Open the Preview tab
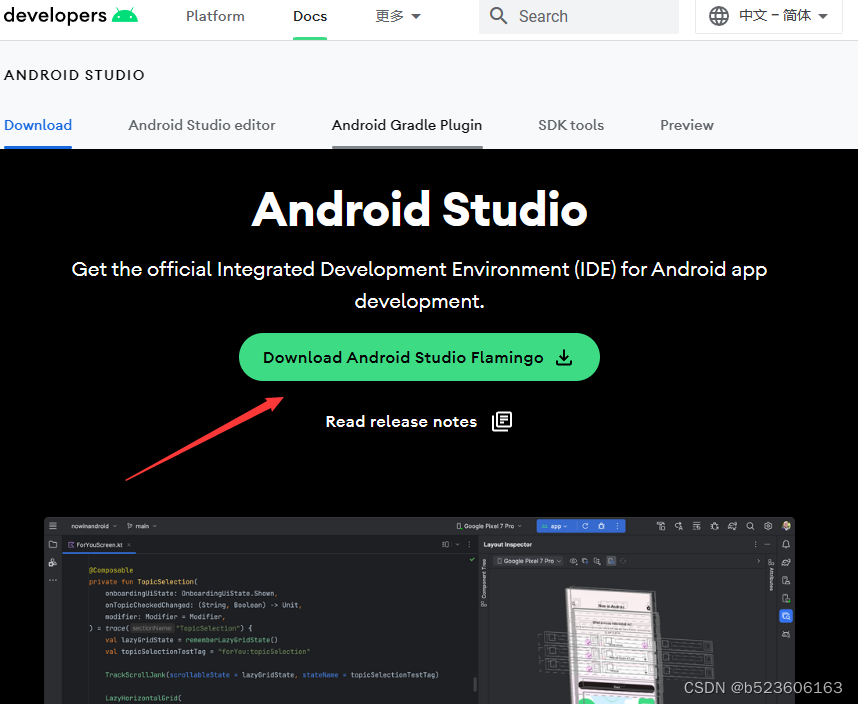Viewport: 858px width, 704px height. 687,125
